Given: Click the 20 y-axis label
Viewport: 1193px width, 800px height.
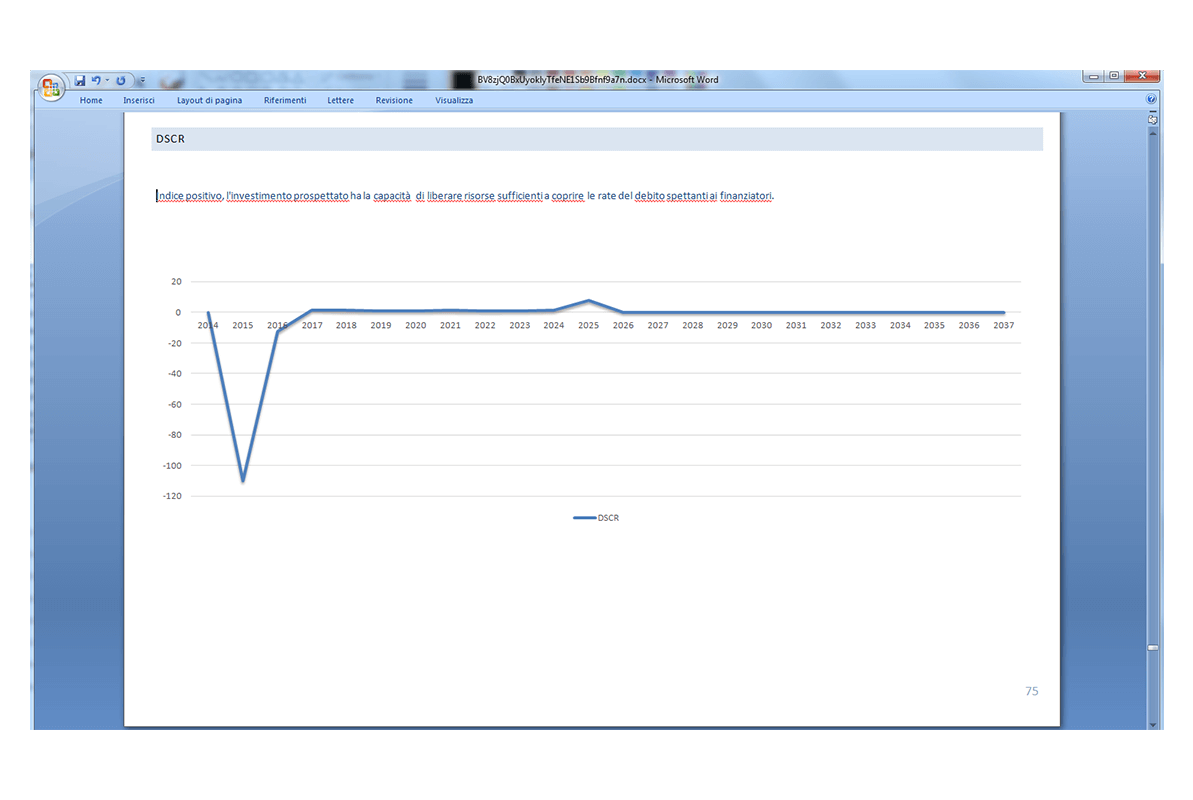Looking at the screenshot, I should pyautogui.click(x=177, y=282).
